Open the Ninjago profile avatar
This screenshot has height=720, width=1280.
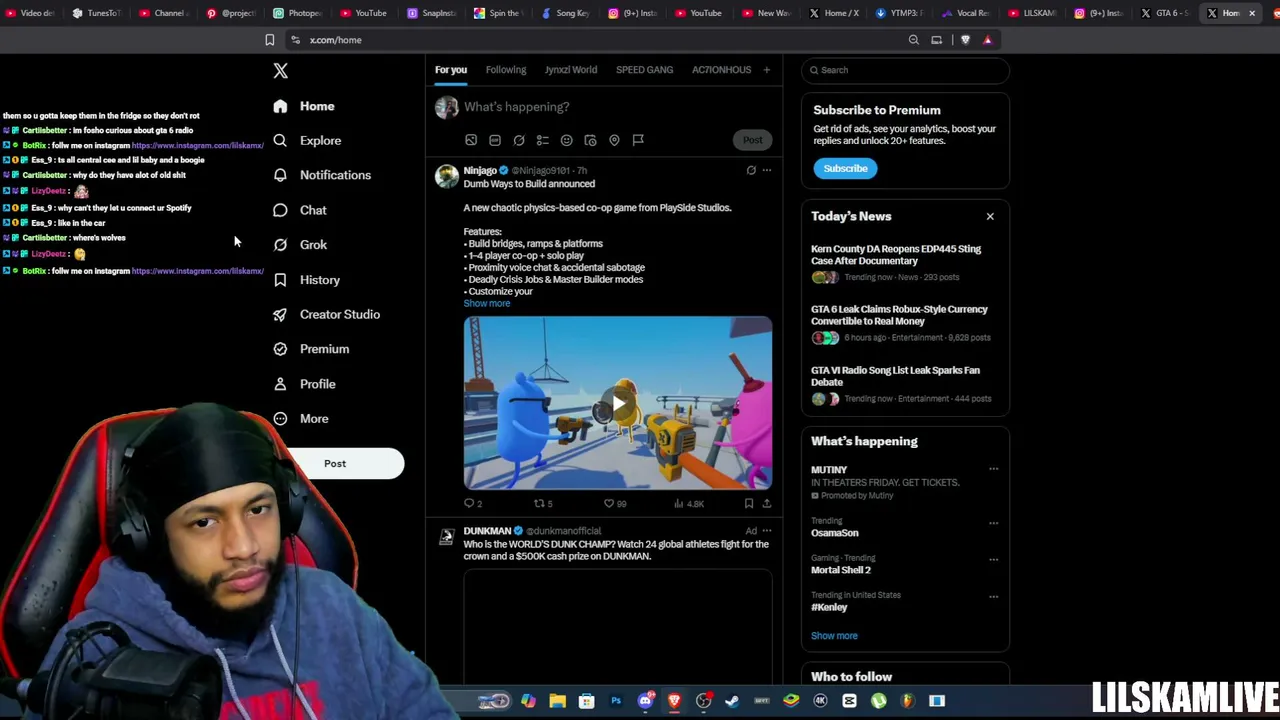pos(446,177)
